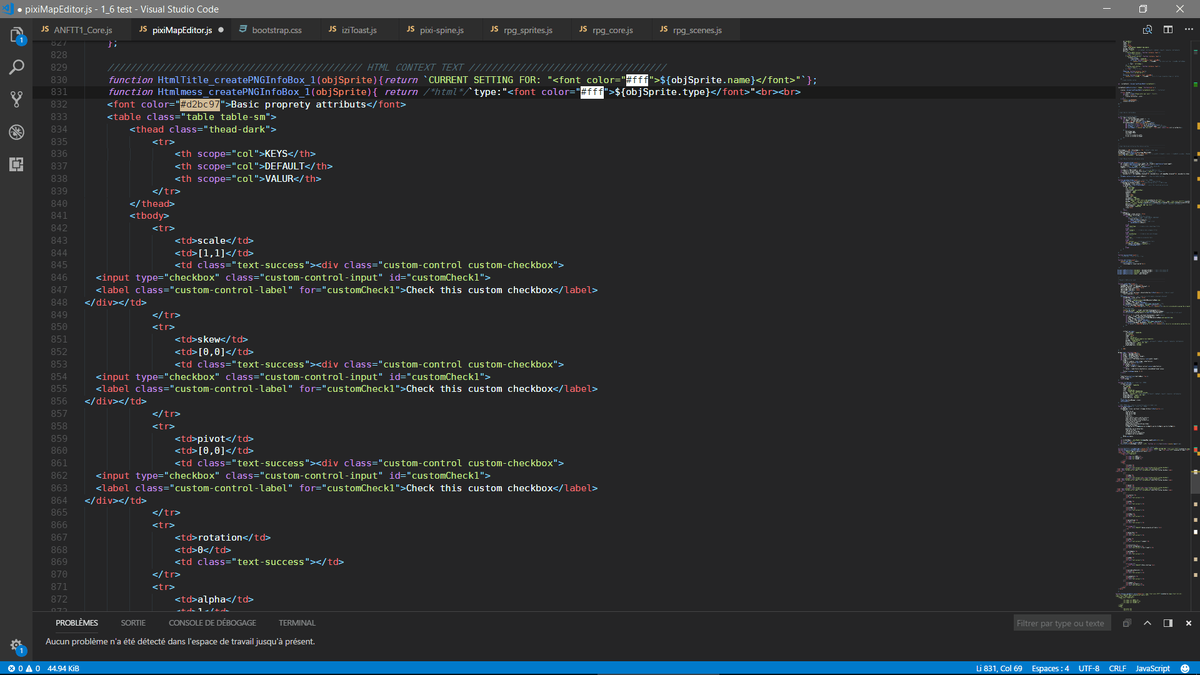The image size is (1200, 675).
Task: Switch to the bootstrap.css tab
Action: click(270, 30)
